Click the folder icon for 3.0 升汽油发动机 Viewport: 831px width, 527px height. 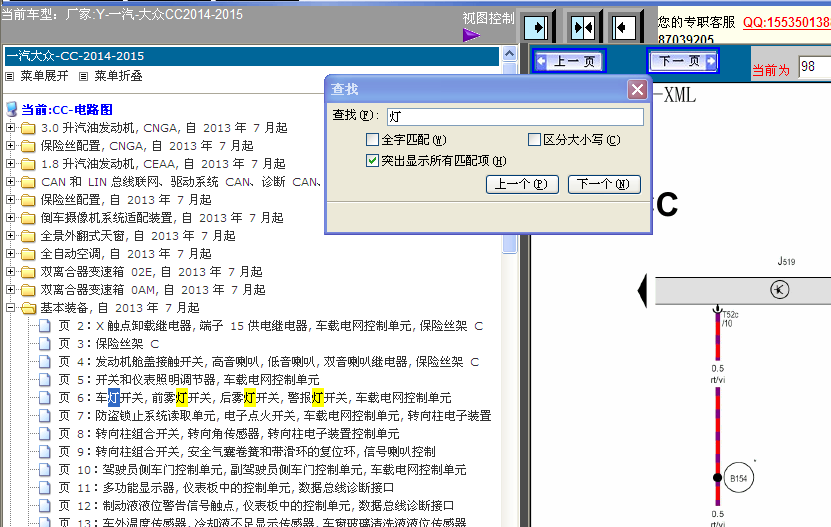[28, 128]
